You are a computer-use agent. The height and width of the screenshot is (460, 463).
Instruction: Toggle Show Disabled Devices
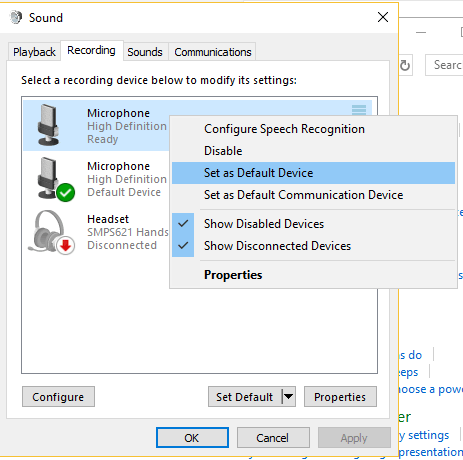tap(313, 224)
